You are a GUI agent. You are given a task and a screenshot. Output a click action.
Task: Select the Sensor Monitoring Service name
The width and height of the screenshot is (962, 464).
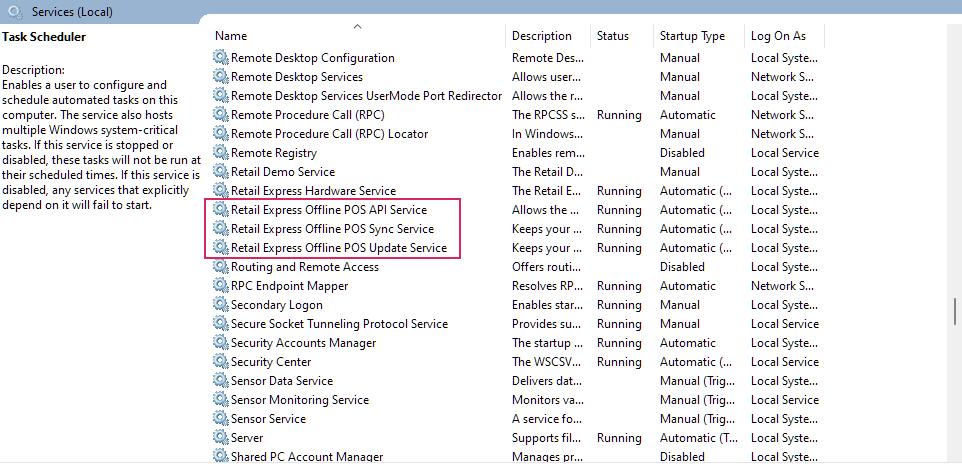(x=300, y=400)
